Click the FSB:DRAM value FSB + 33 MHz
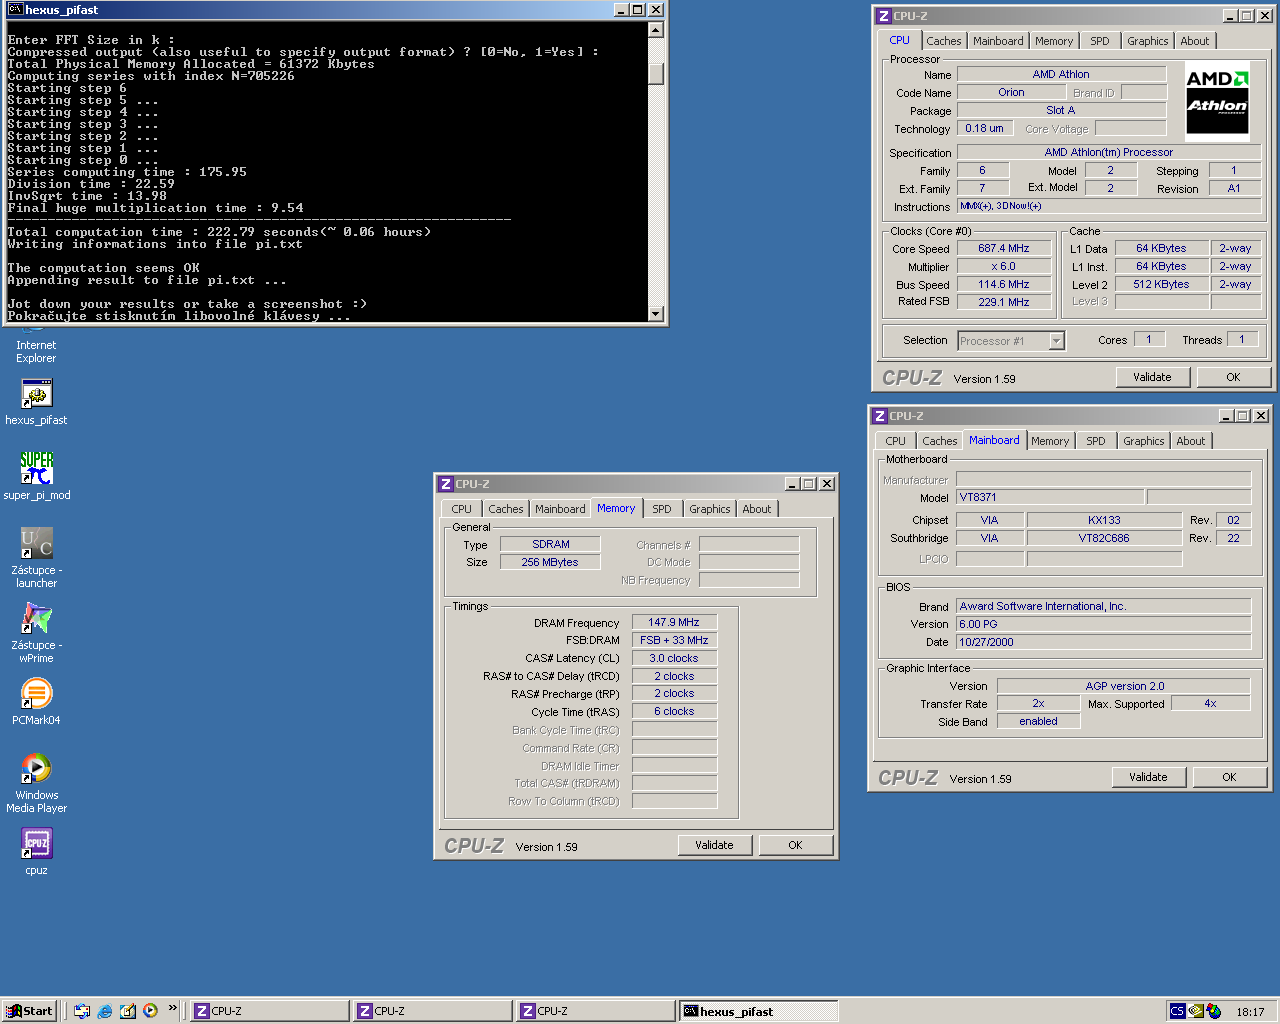Viewport: 1280px width, 1024px height. tap(674, 640)
